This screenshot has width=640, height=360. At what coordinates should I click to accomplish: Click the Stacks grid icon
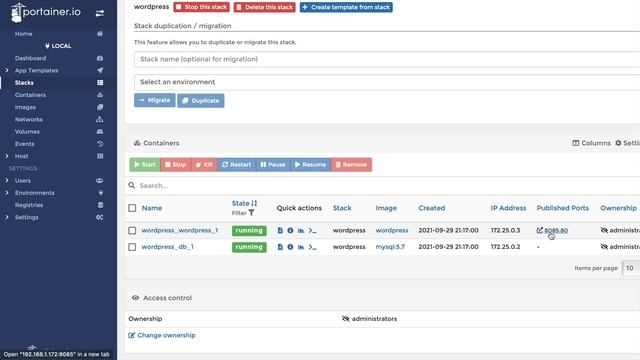click(100, 83)
